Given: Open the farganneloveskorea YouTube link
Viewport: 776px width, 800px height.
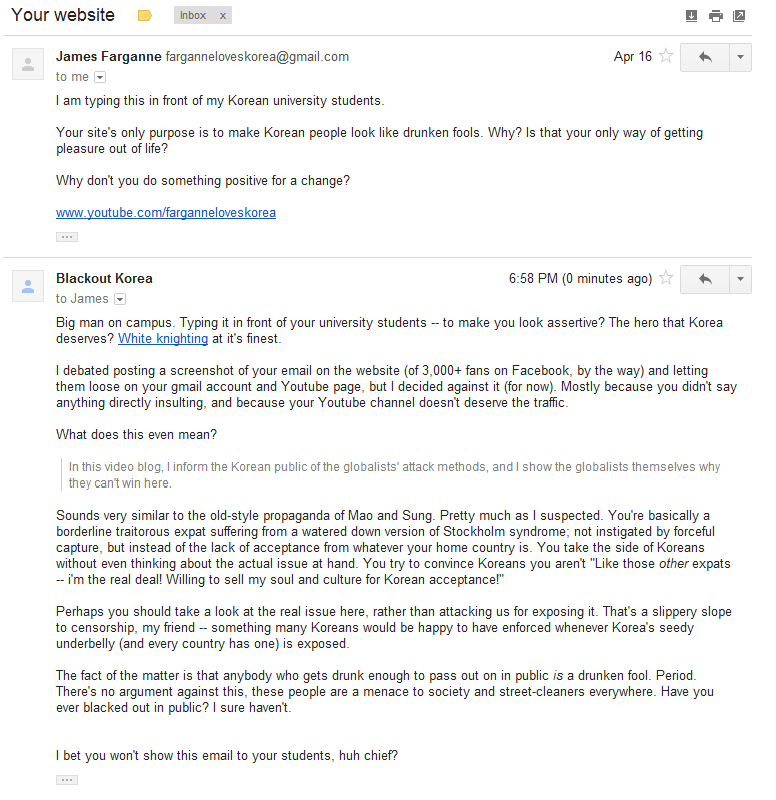Looking at the screenshot, I should (166, 213).
